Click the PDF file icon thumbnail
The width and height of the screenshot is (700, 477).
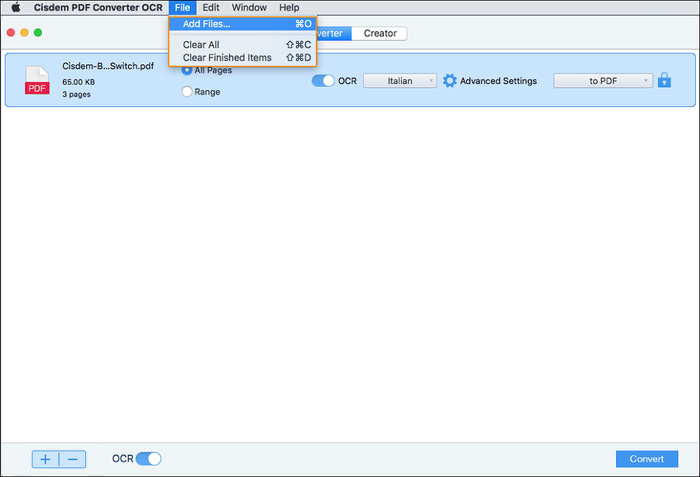(x=37, y=81)
